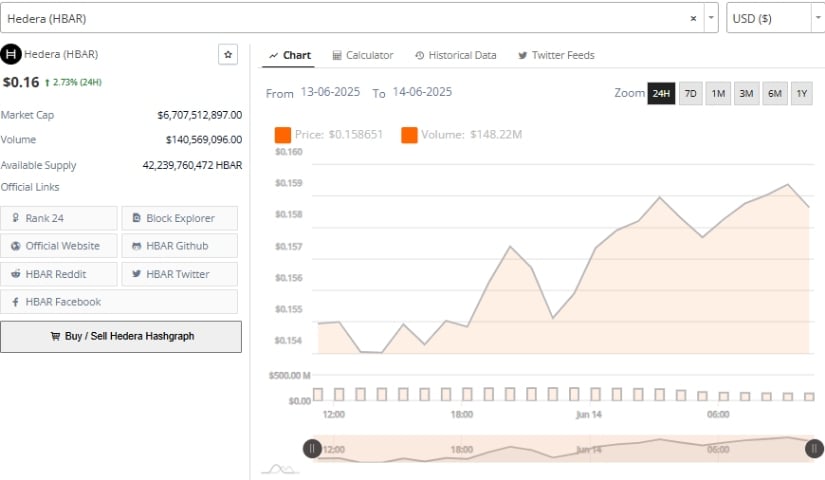Select the 1Y zoom range

tap(802, 94)
